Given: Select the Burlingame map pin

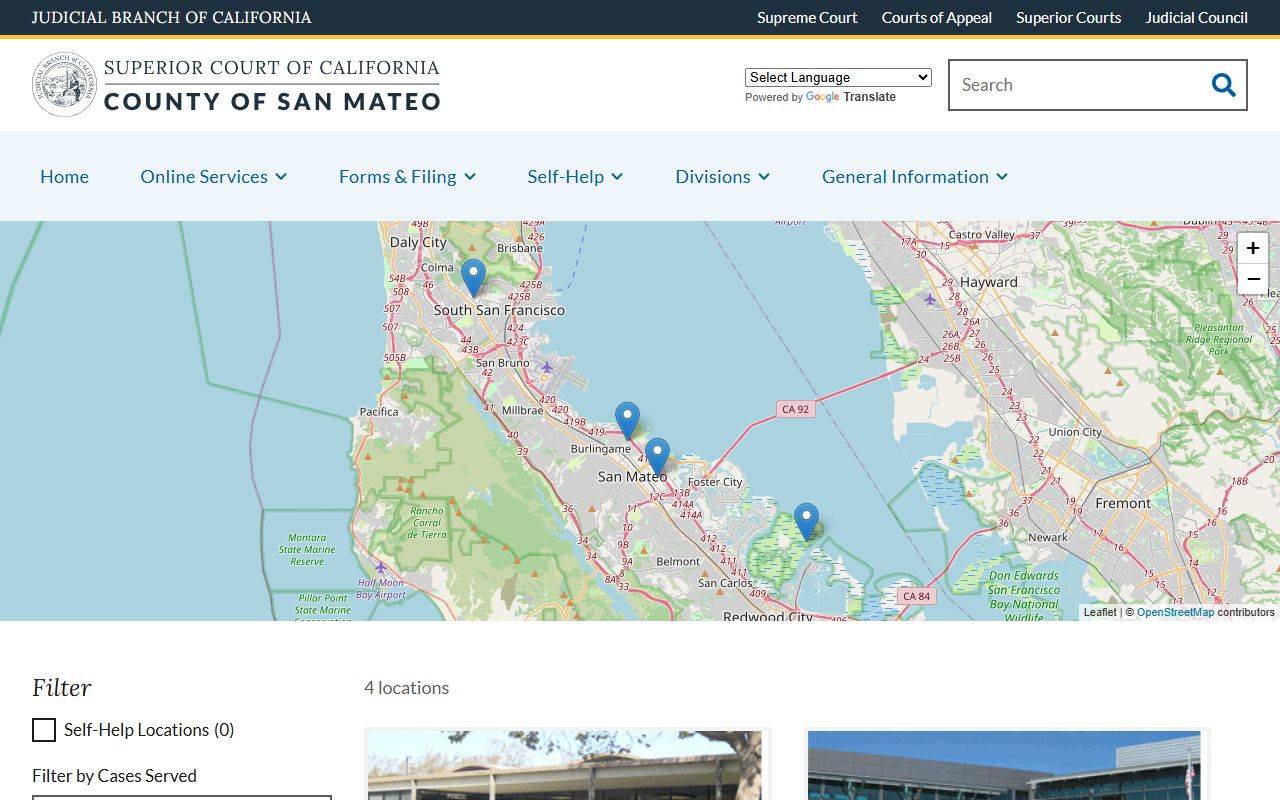Looking at the screenshot, I should coord(627,421).
